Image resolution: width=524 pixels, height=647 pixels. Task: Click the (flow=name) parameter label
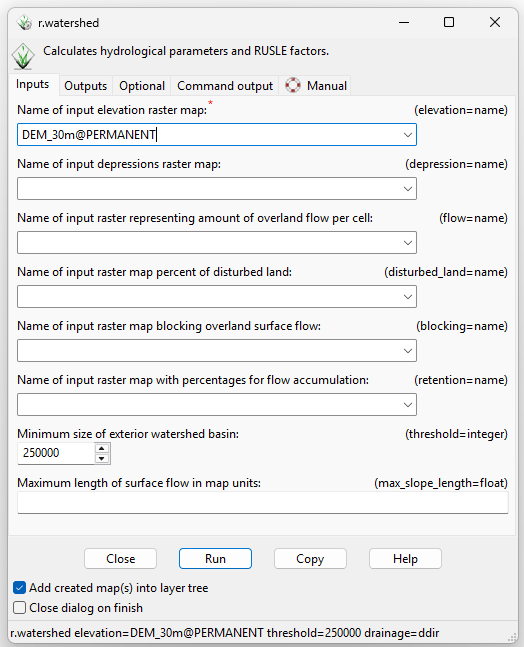tap(473, 218)
